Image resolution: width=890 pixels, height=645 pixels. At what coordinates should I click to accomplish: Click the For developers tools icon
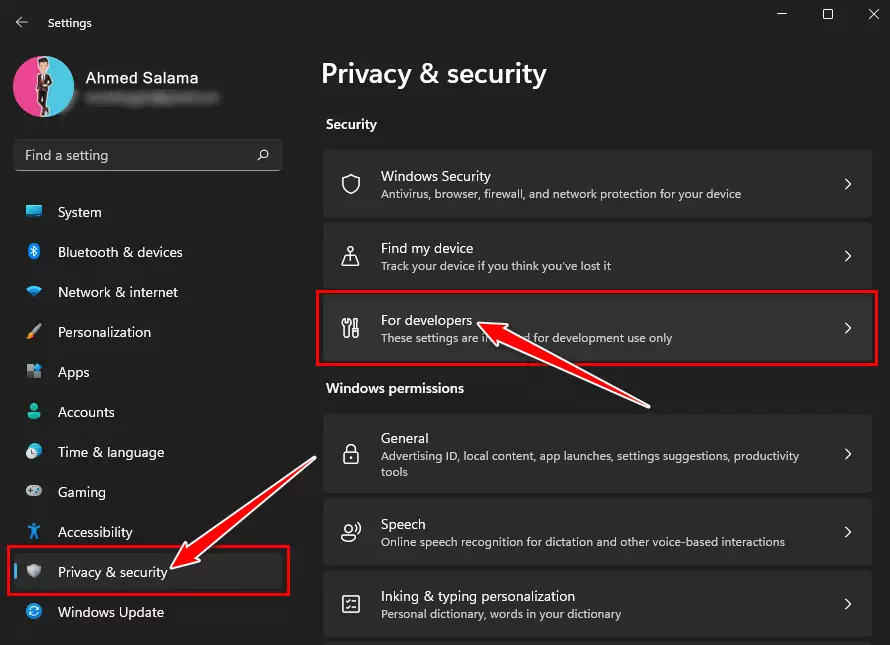coord(350,328)
